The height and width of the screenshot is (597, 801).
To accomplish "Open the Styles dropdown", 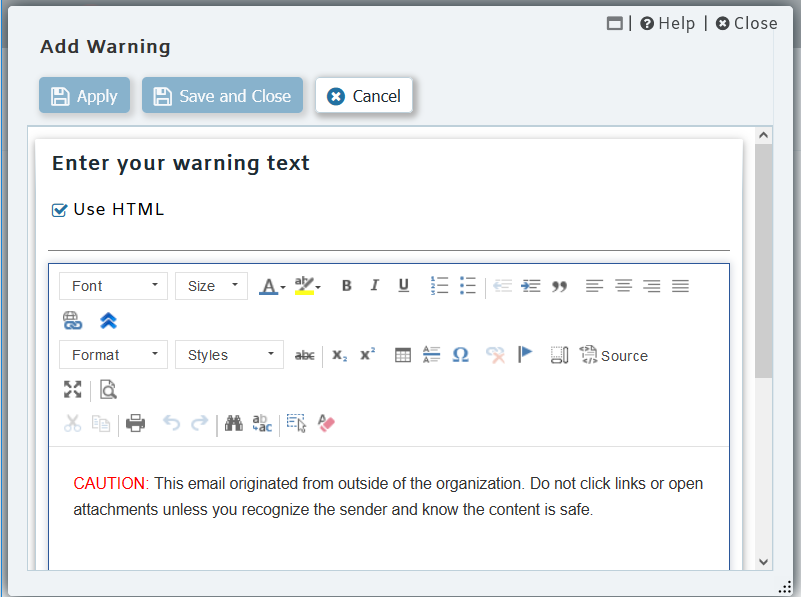I will pos(229,354).
